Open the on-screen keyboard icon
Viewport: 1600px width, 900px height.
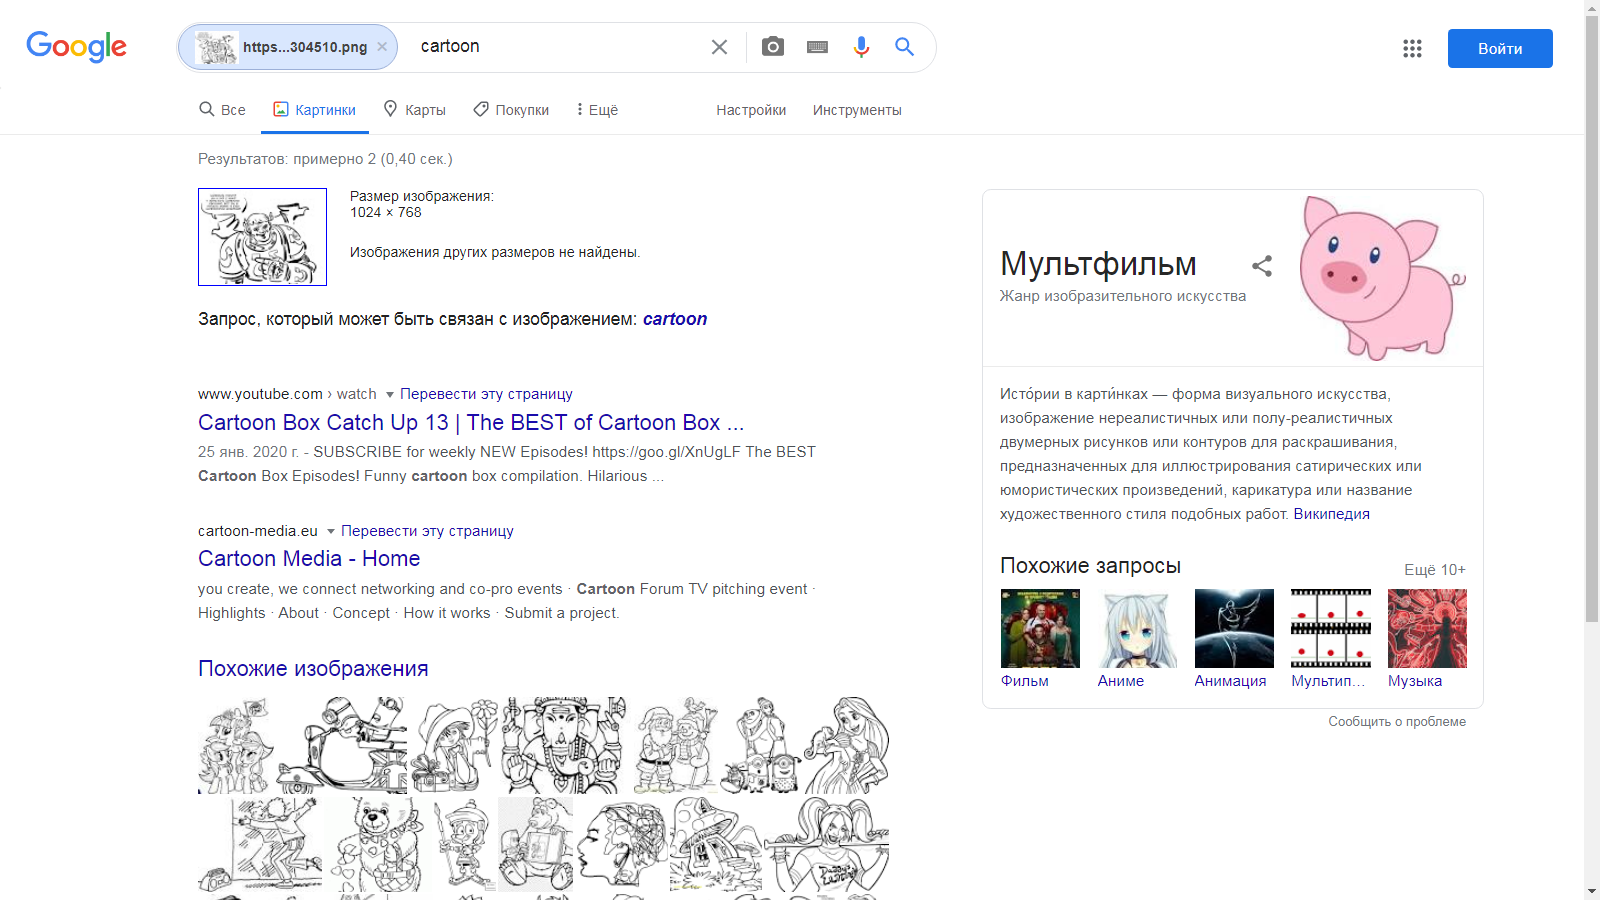coord(817,47)
